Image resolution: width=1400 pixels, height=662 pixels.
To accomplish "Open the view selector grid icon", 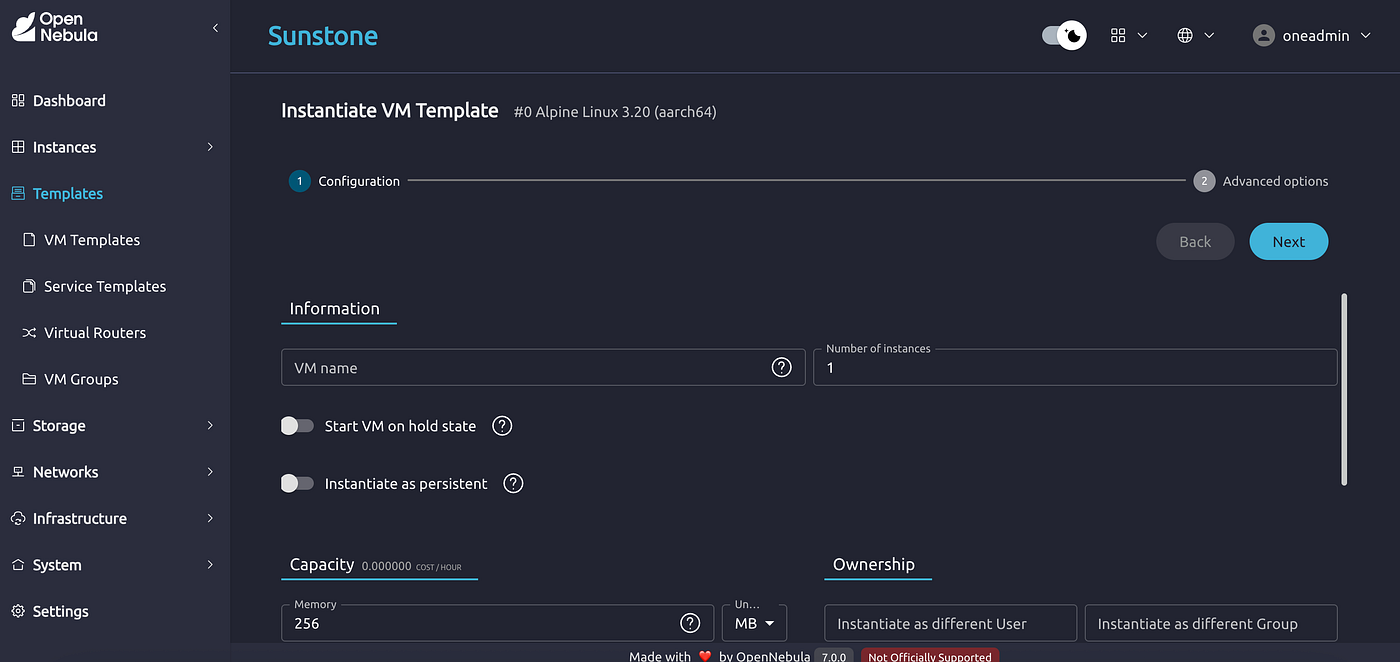I will click(1118, 35).
